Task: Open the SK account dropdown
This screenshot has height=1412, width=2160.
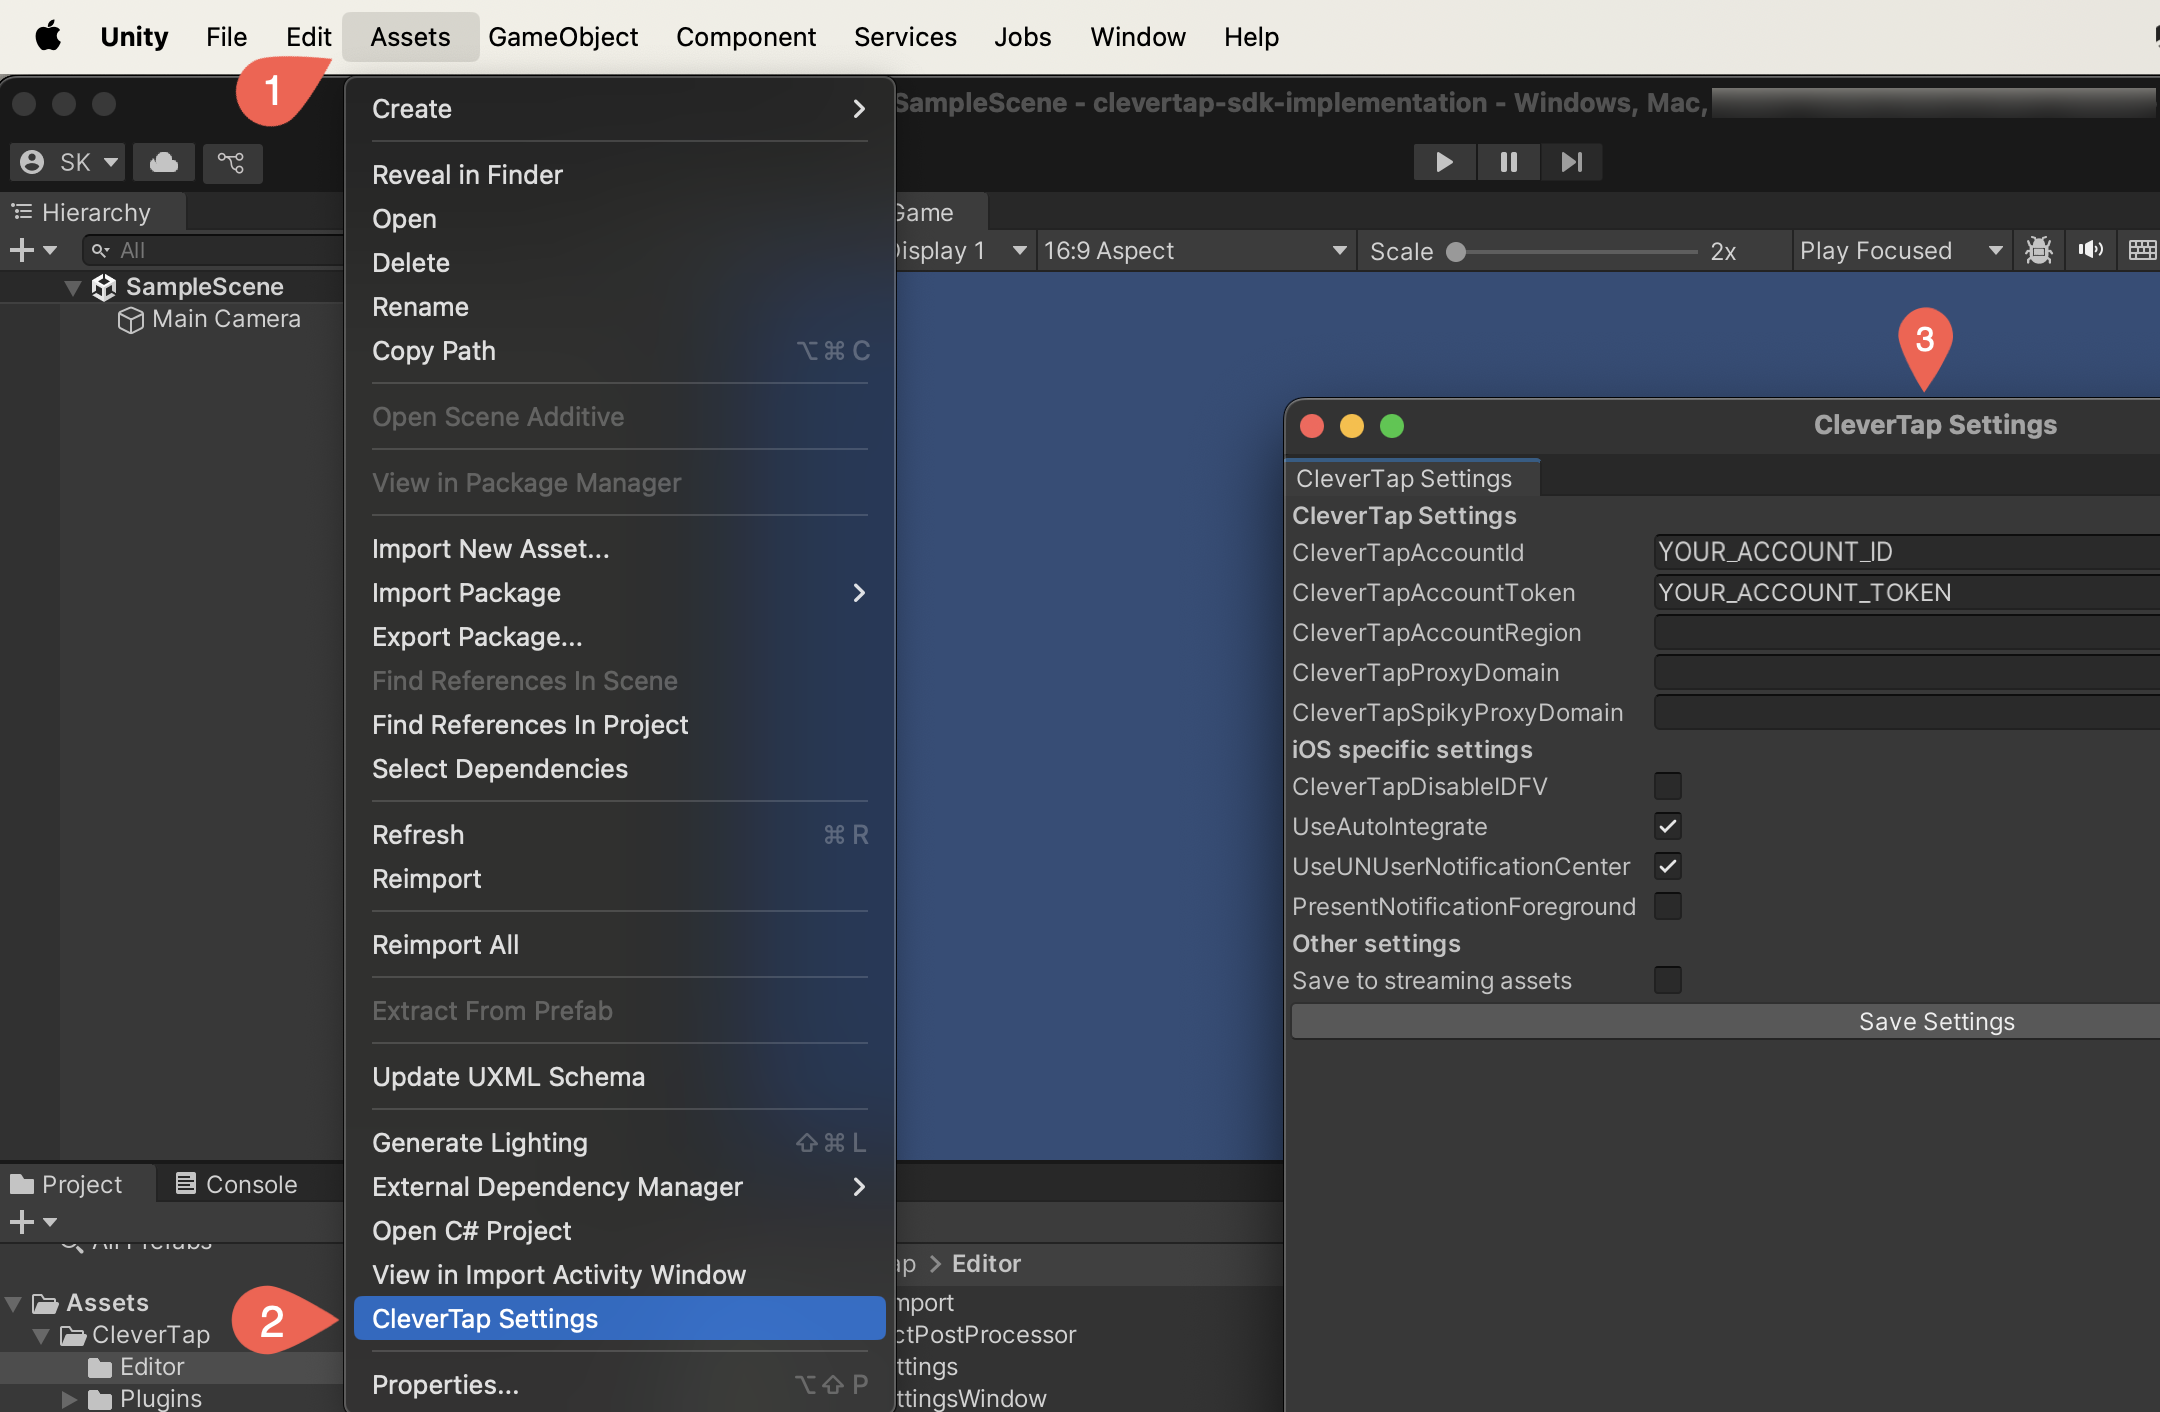Action: (69, 162)
